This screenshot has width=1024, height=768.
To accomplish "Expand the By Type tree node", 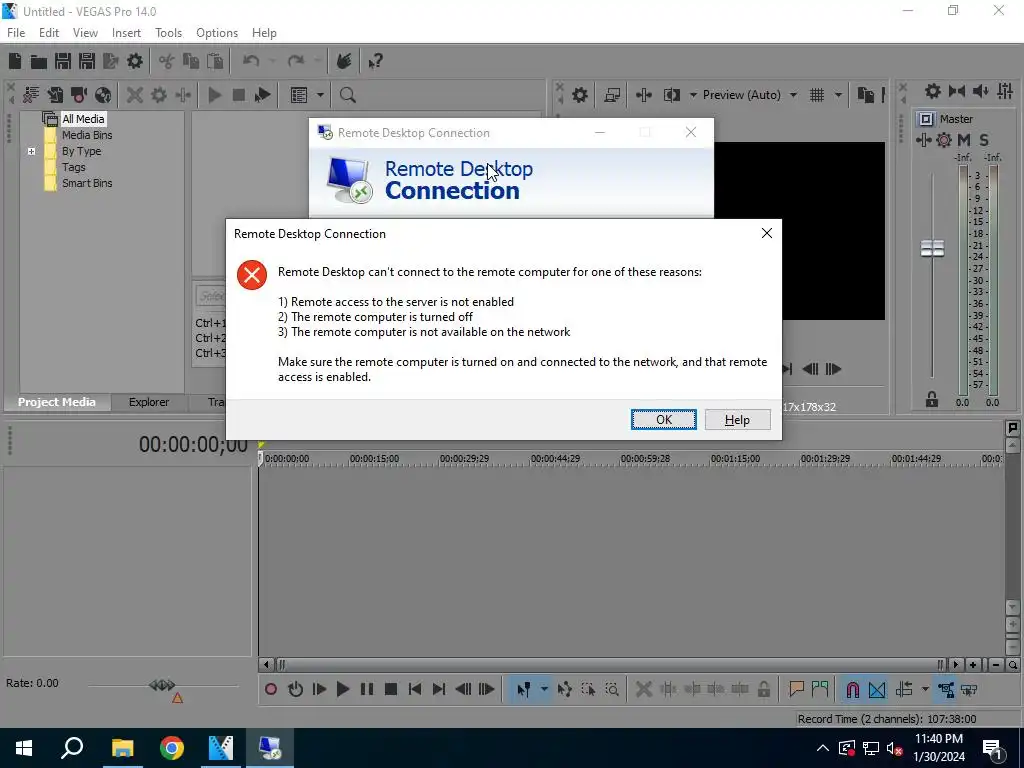I will coord(31,152).
